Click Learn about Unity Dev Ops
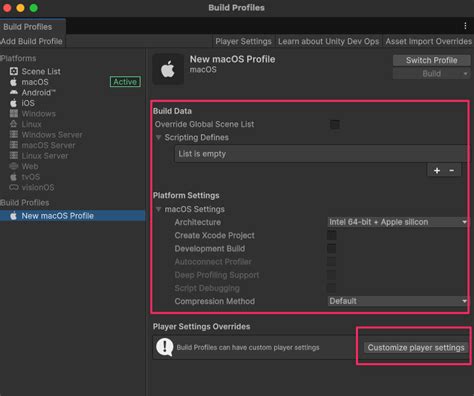The width and height of the screenshot is (474, 396). (x=329, y=41)
